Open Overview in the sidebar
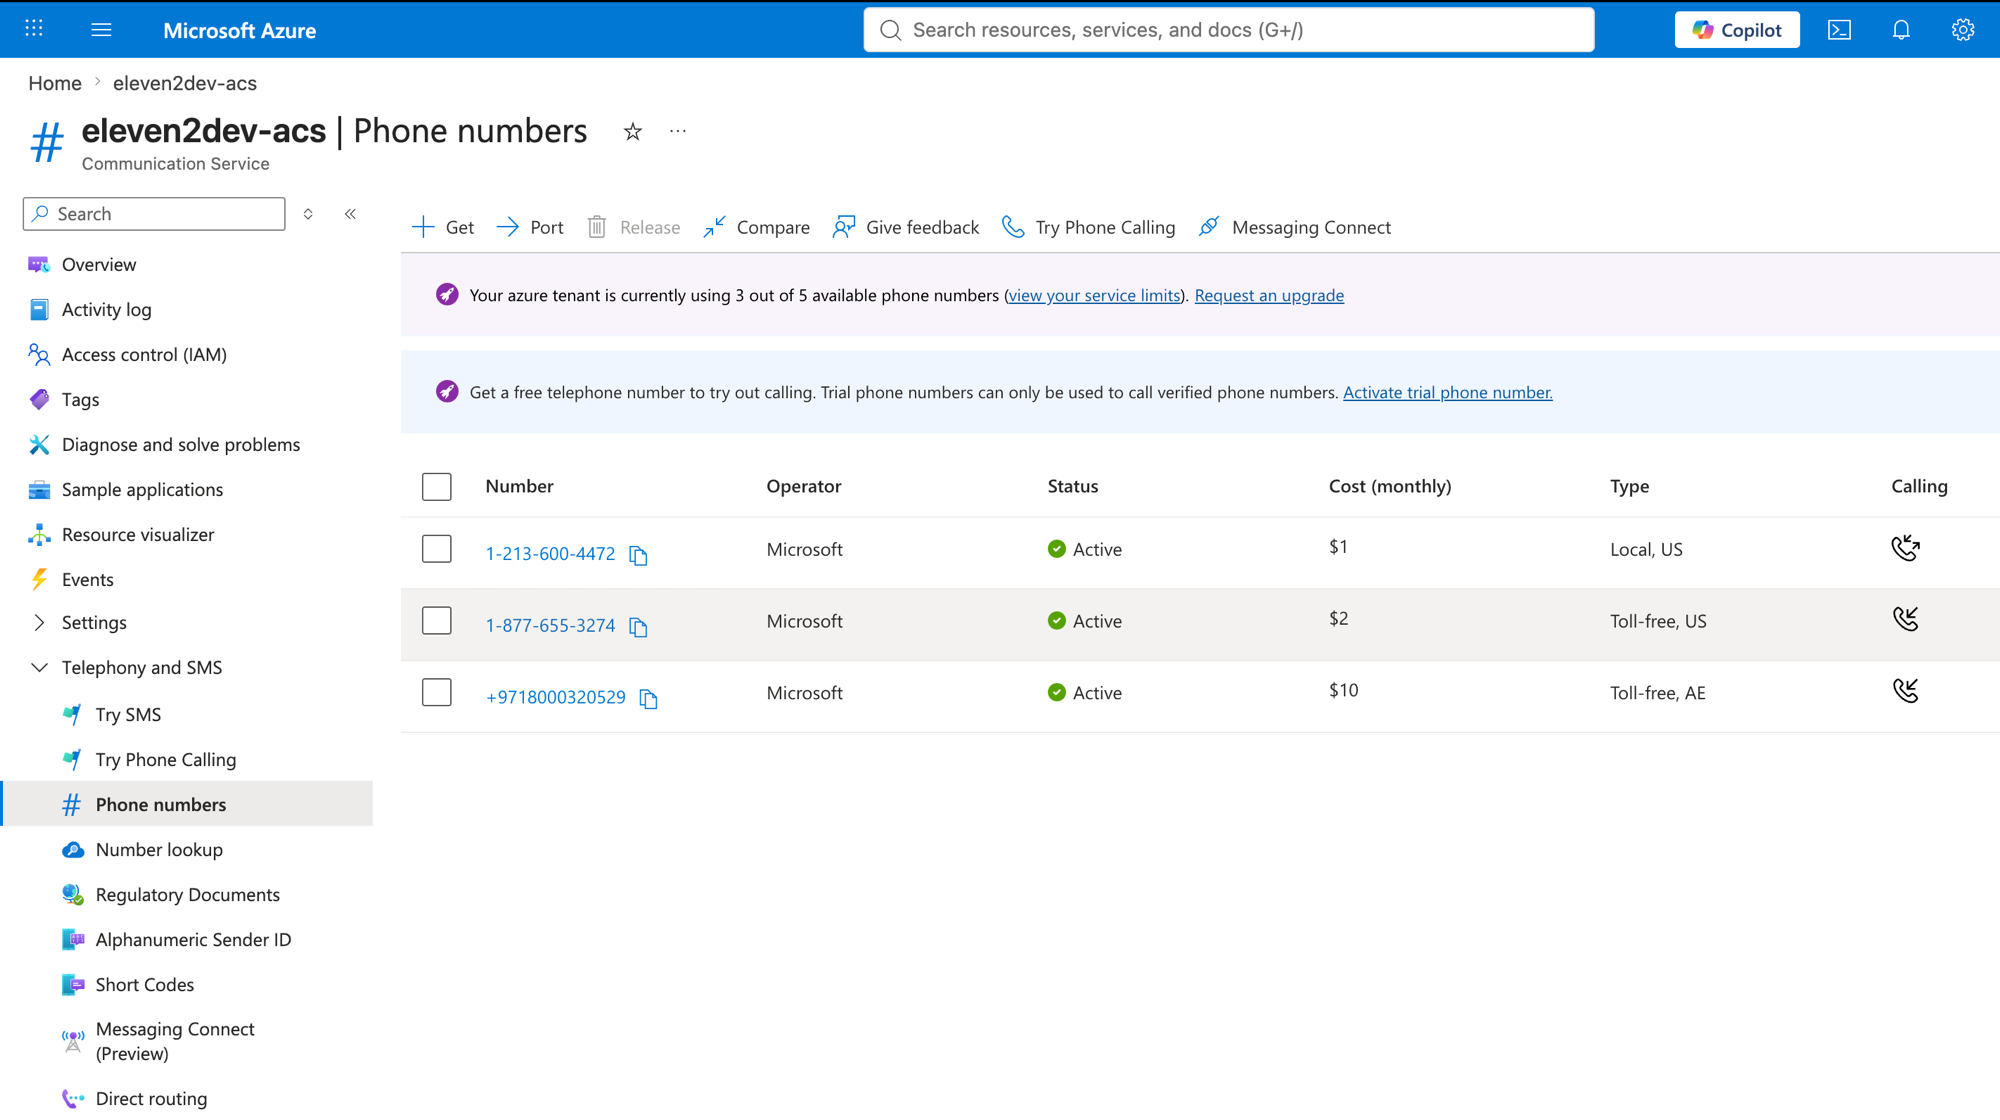Screen dimensions: 2000x1120 (99, 264)
